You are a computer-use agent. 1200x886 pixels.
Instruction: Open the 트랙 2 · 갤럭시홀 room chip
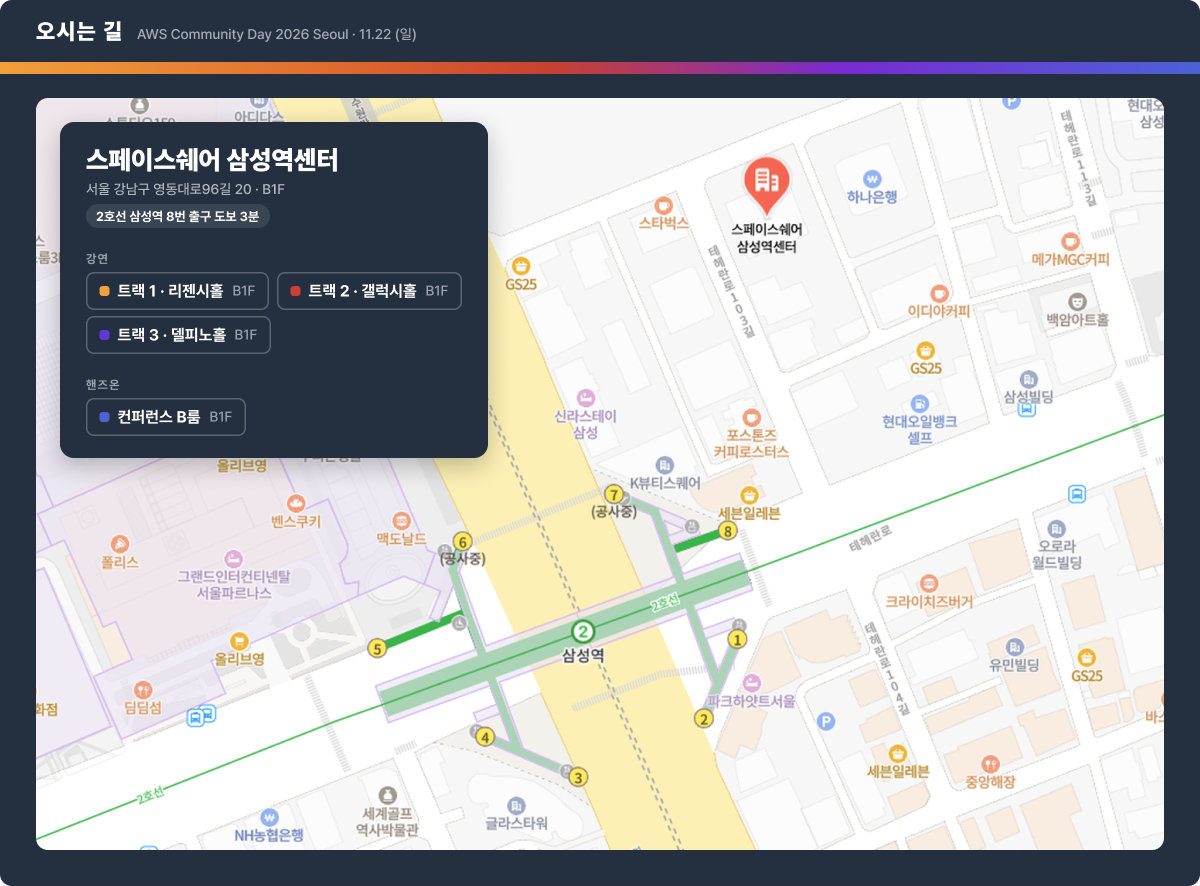tap(369, 291)
